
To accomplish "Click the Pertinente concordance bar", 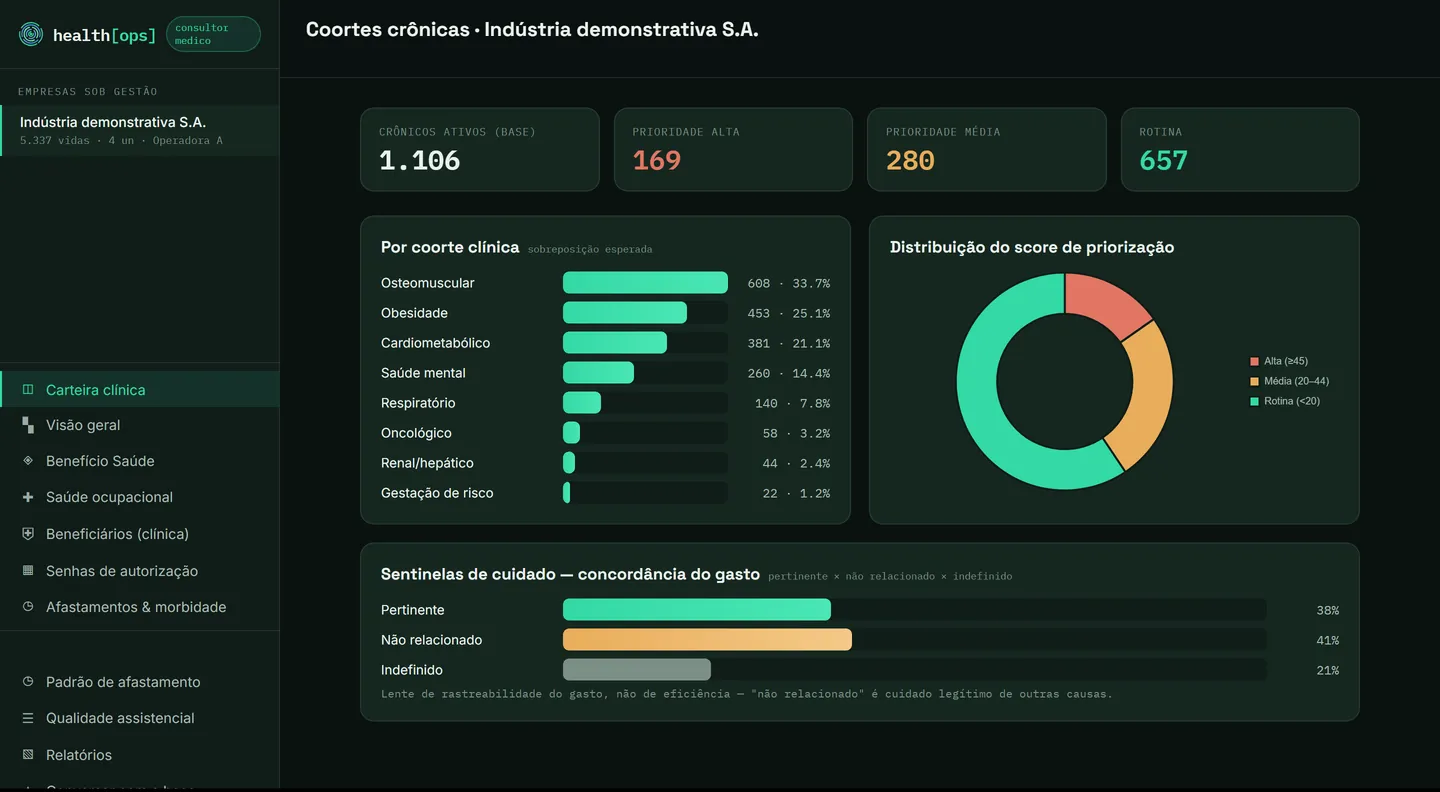I will click(x=697, y=610).
